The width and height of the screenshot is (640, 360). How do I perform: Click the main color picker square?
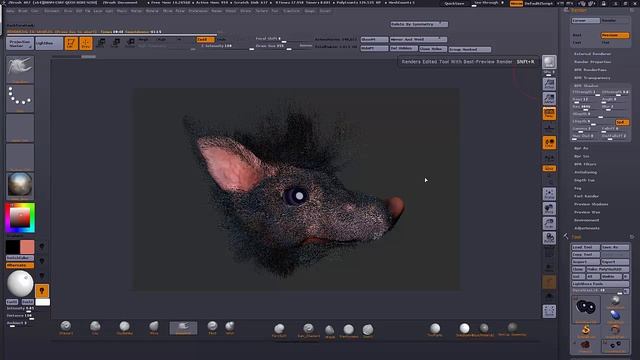[x=20, y=218]
